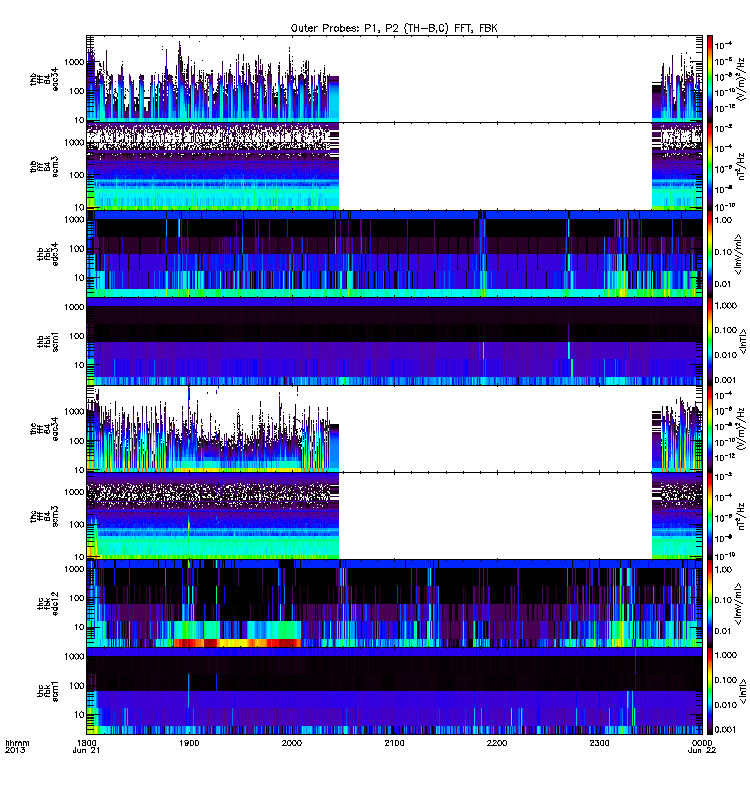
Task: Click the '<|nT|>' unit label of thc scm1 color bar
Action: click(743, 691)
